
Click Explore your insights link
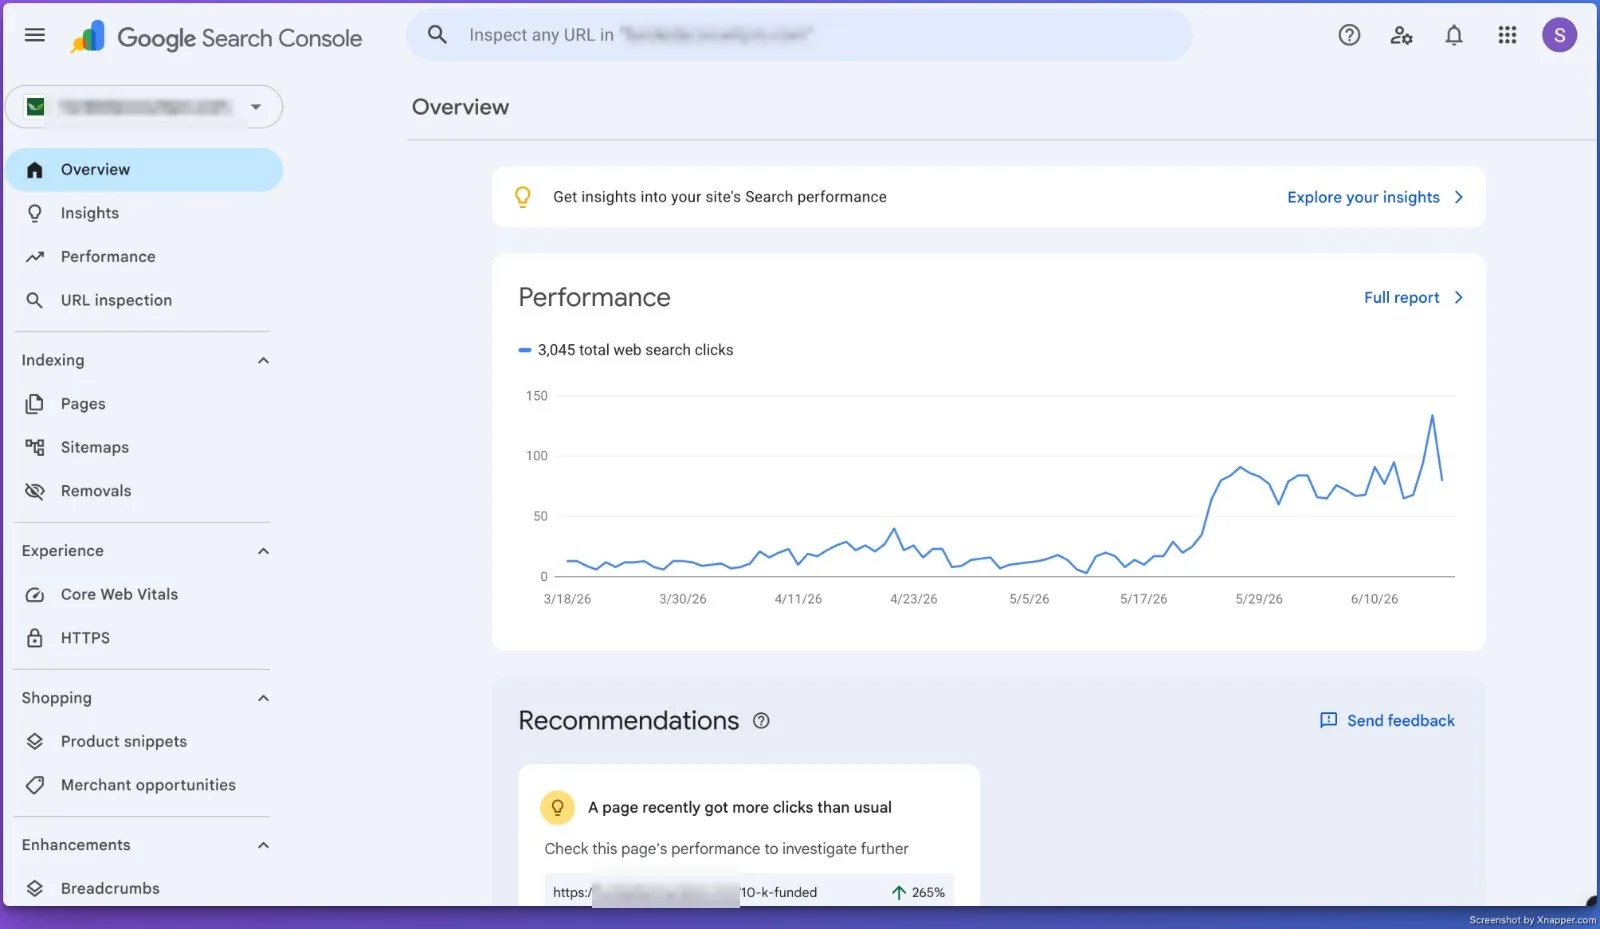(1363, 197)
